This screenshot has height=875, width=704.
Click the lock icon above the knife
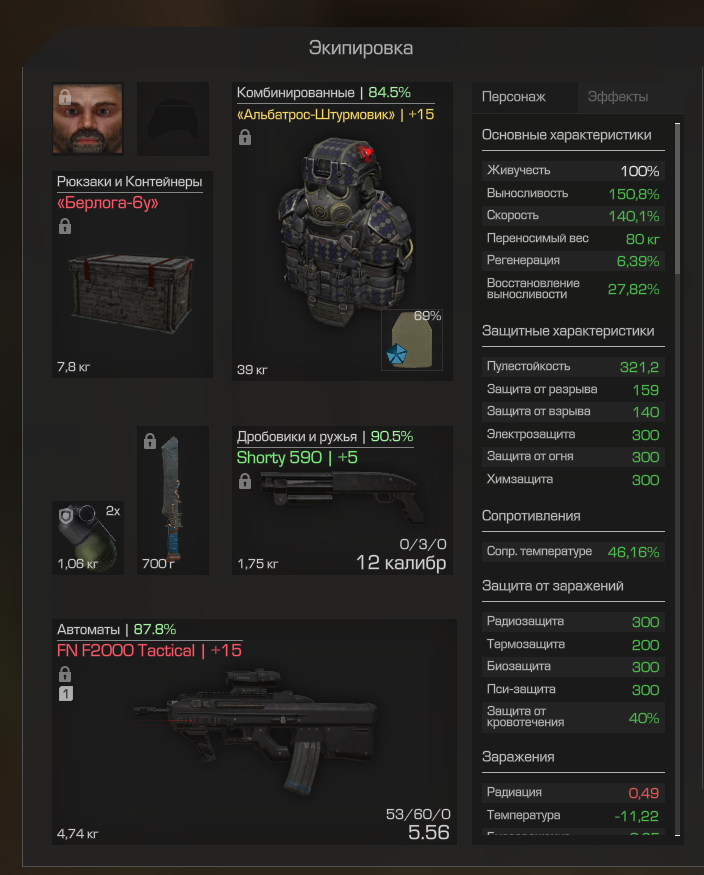150,441
